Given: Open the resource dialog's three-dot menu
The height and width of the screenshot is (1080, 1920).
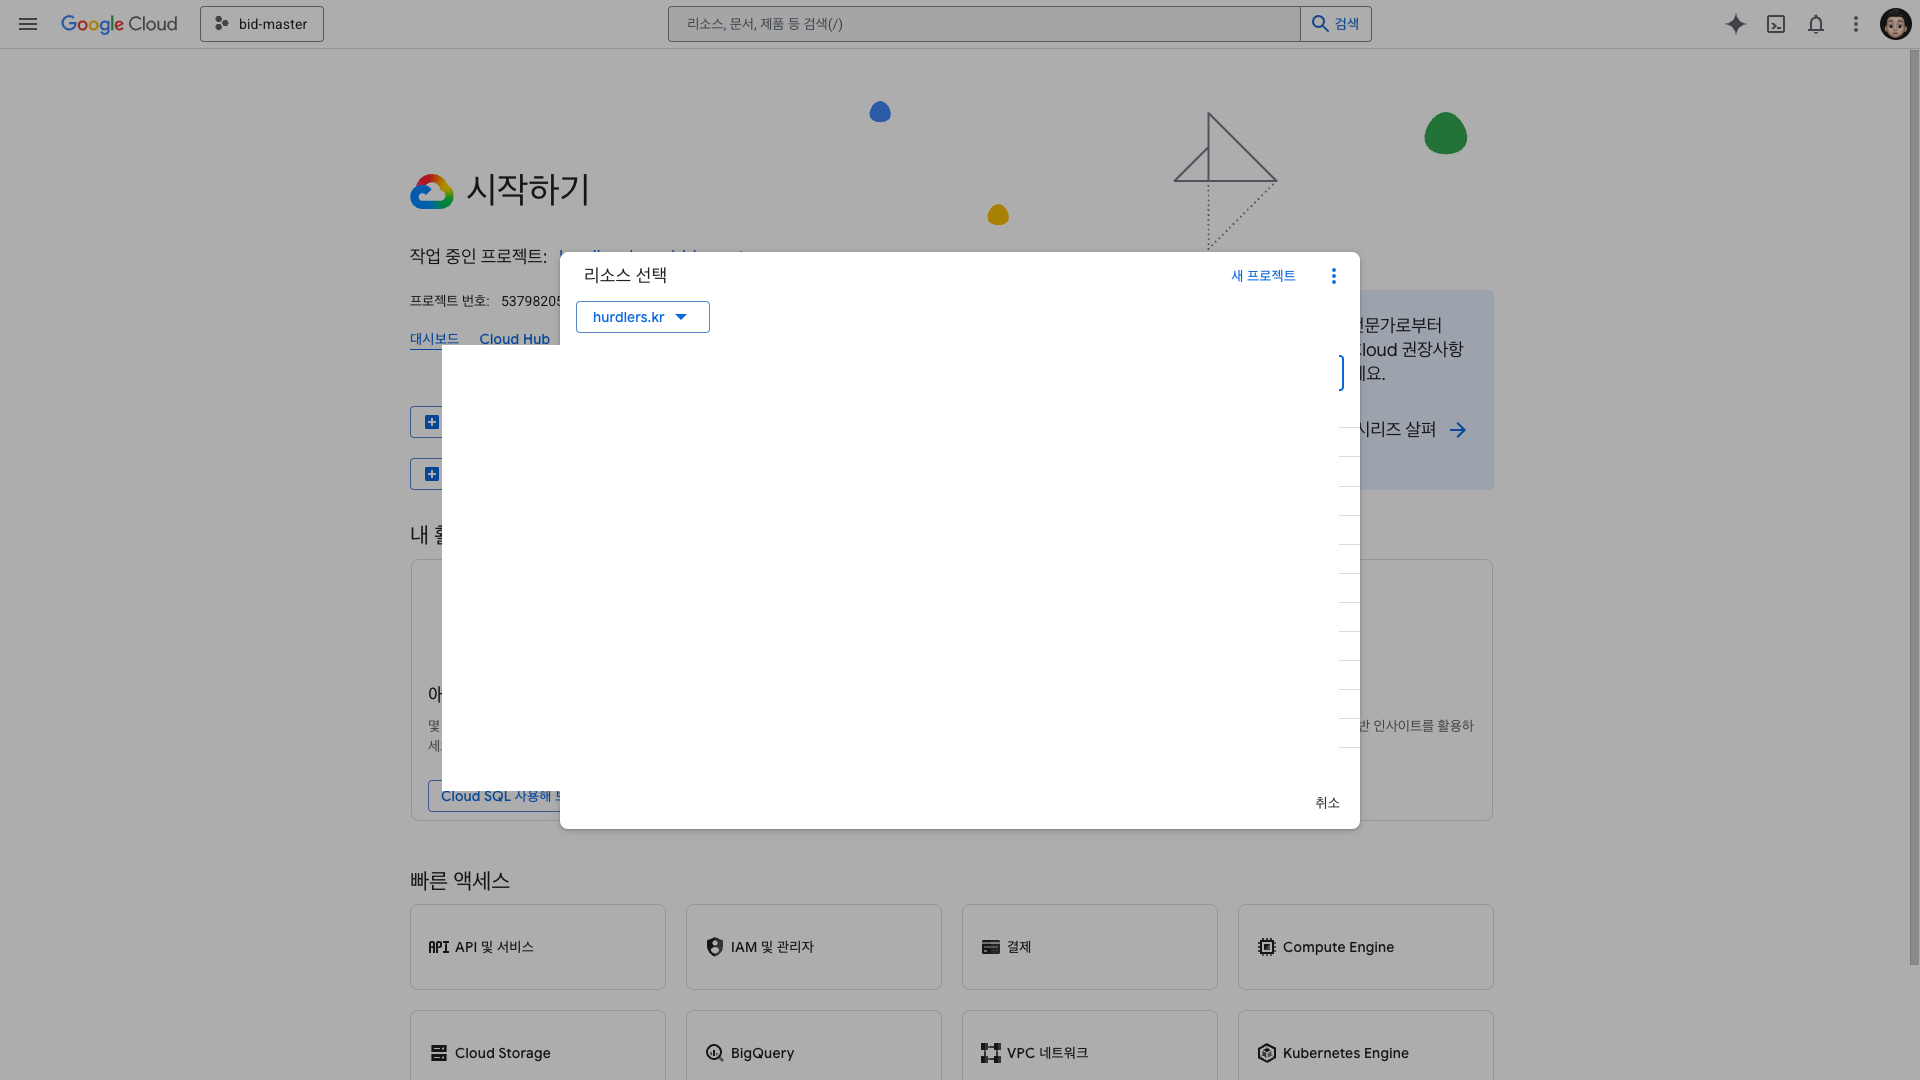Looking at the screenshot, I should [1333, 276].
